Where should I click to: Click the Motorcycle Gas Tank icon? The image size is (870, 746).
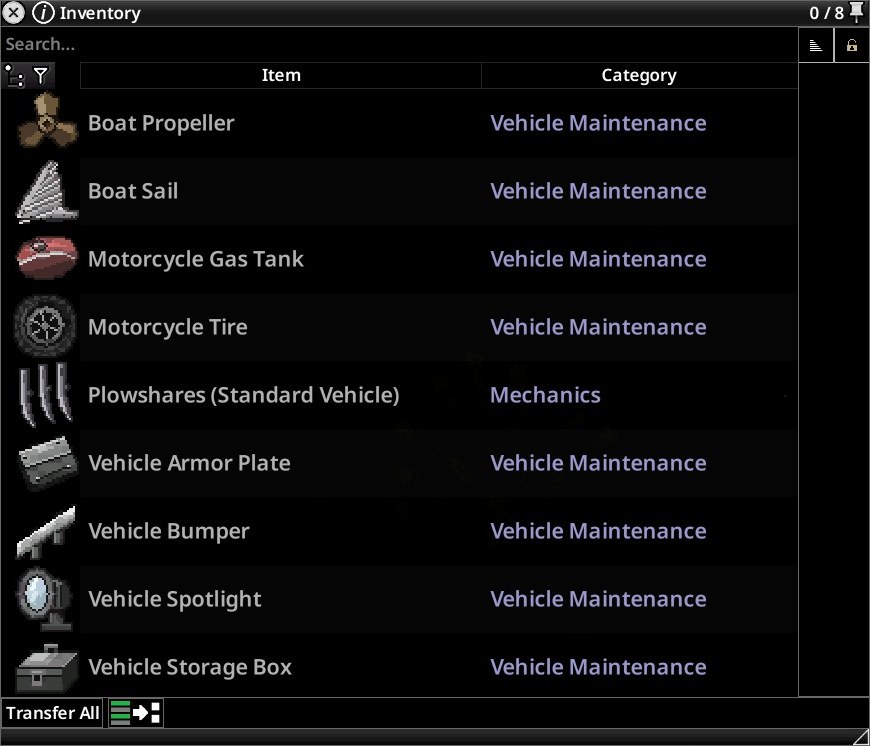pyautogui.click(x=47, y=258)
